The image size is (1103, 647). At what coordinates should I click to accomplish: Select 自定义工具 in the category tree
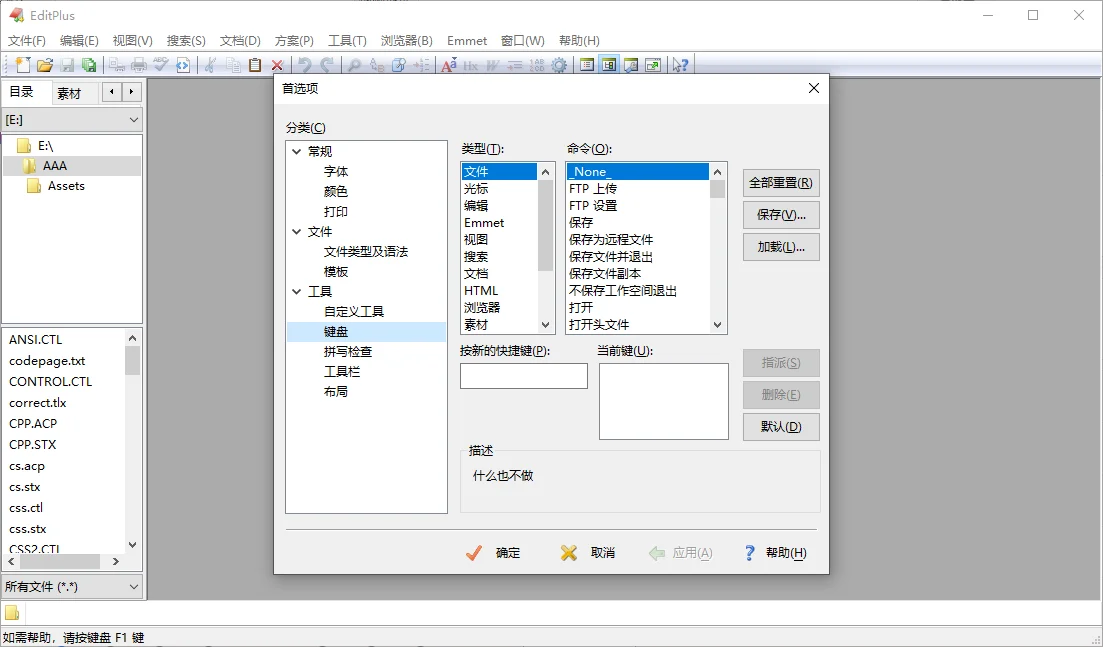click(354, 312)
